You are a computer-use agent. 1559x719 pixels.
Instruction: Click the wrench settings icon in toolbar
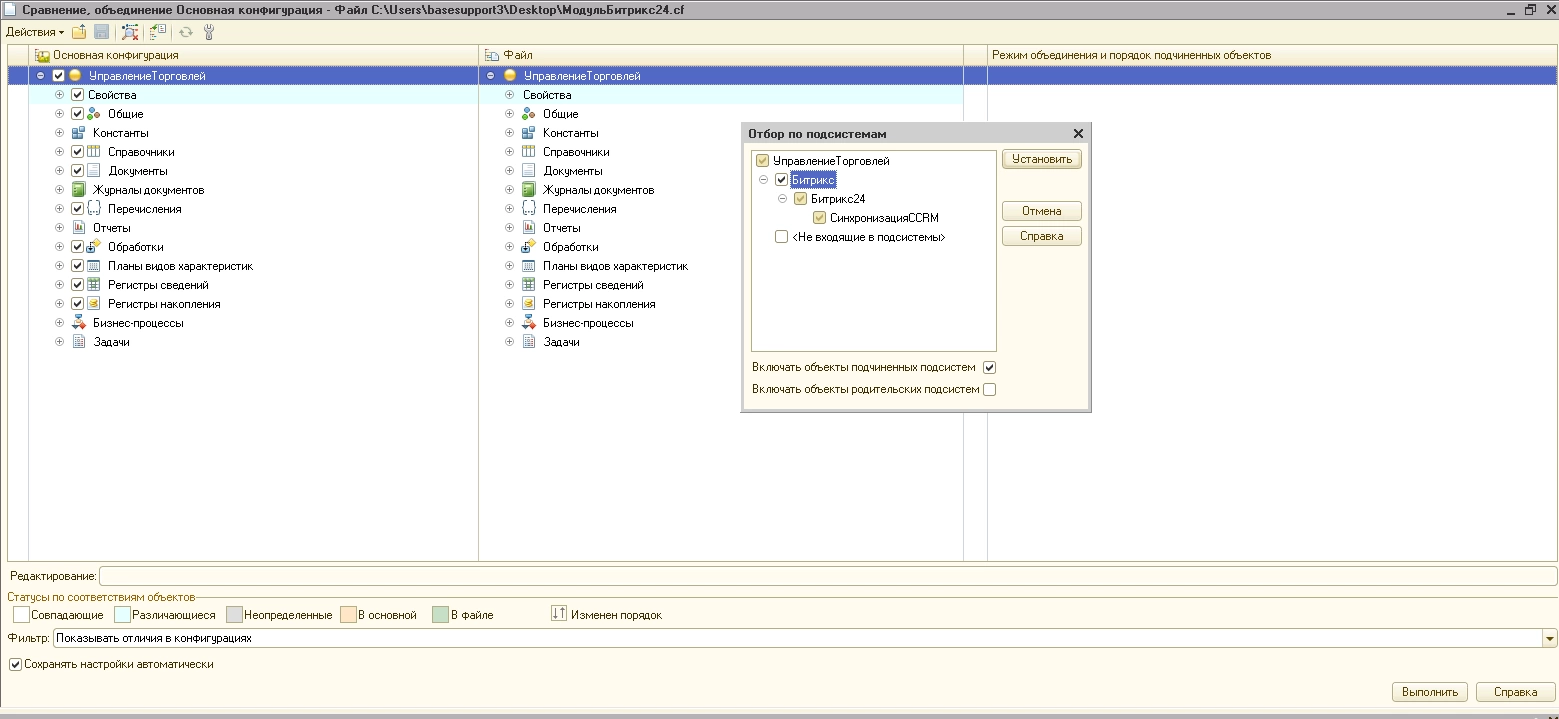click(209, 32)
